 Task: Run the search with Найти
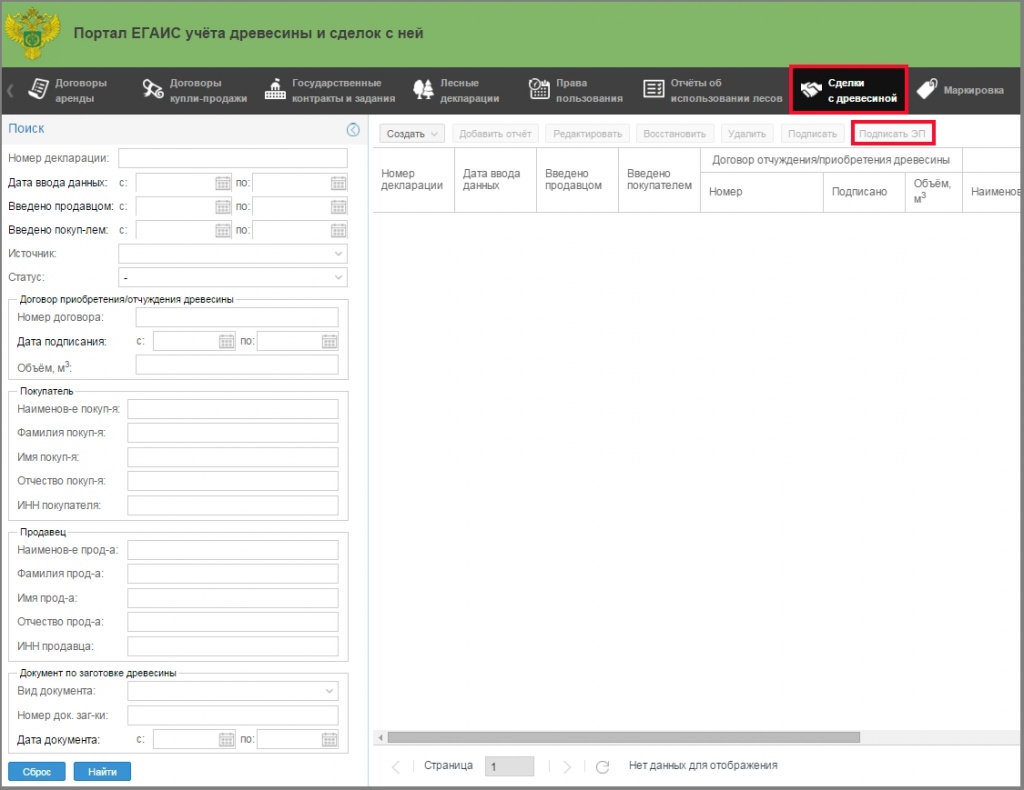(103, 772)
